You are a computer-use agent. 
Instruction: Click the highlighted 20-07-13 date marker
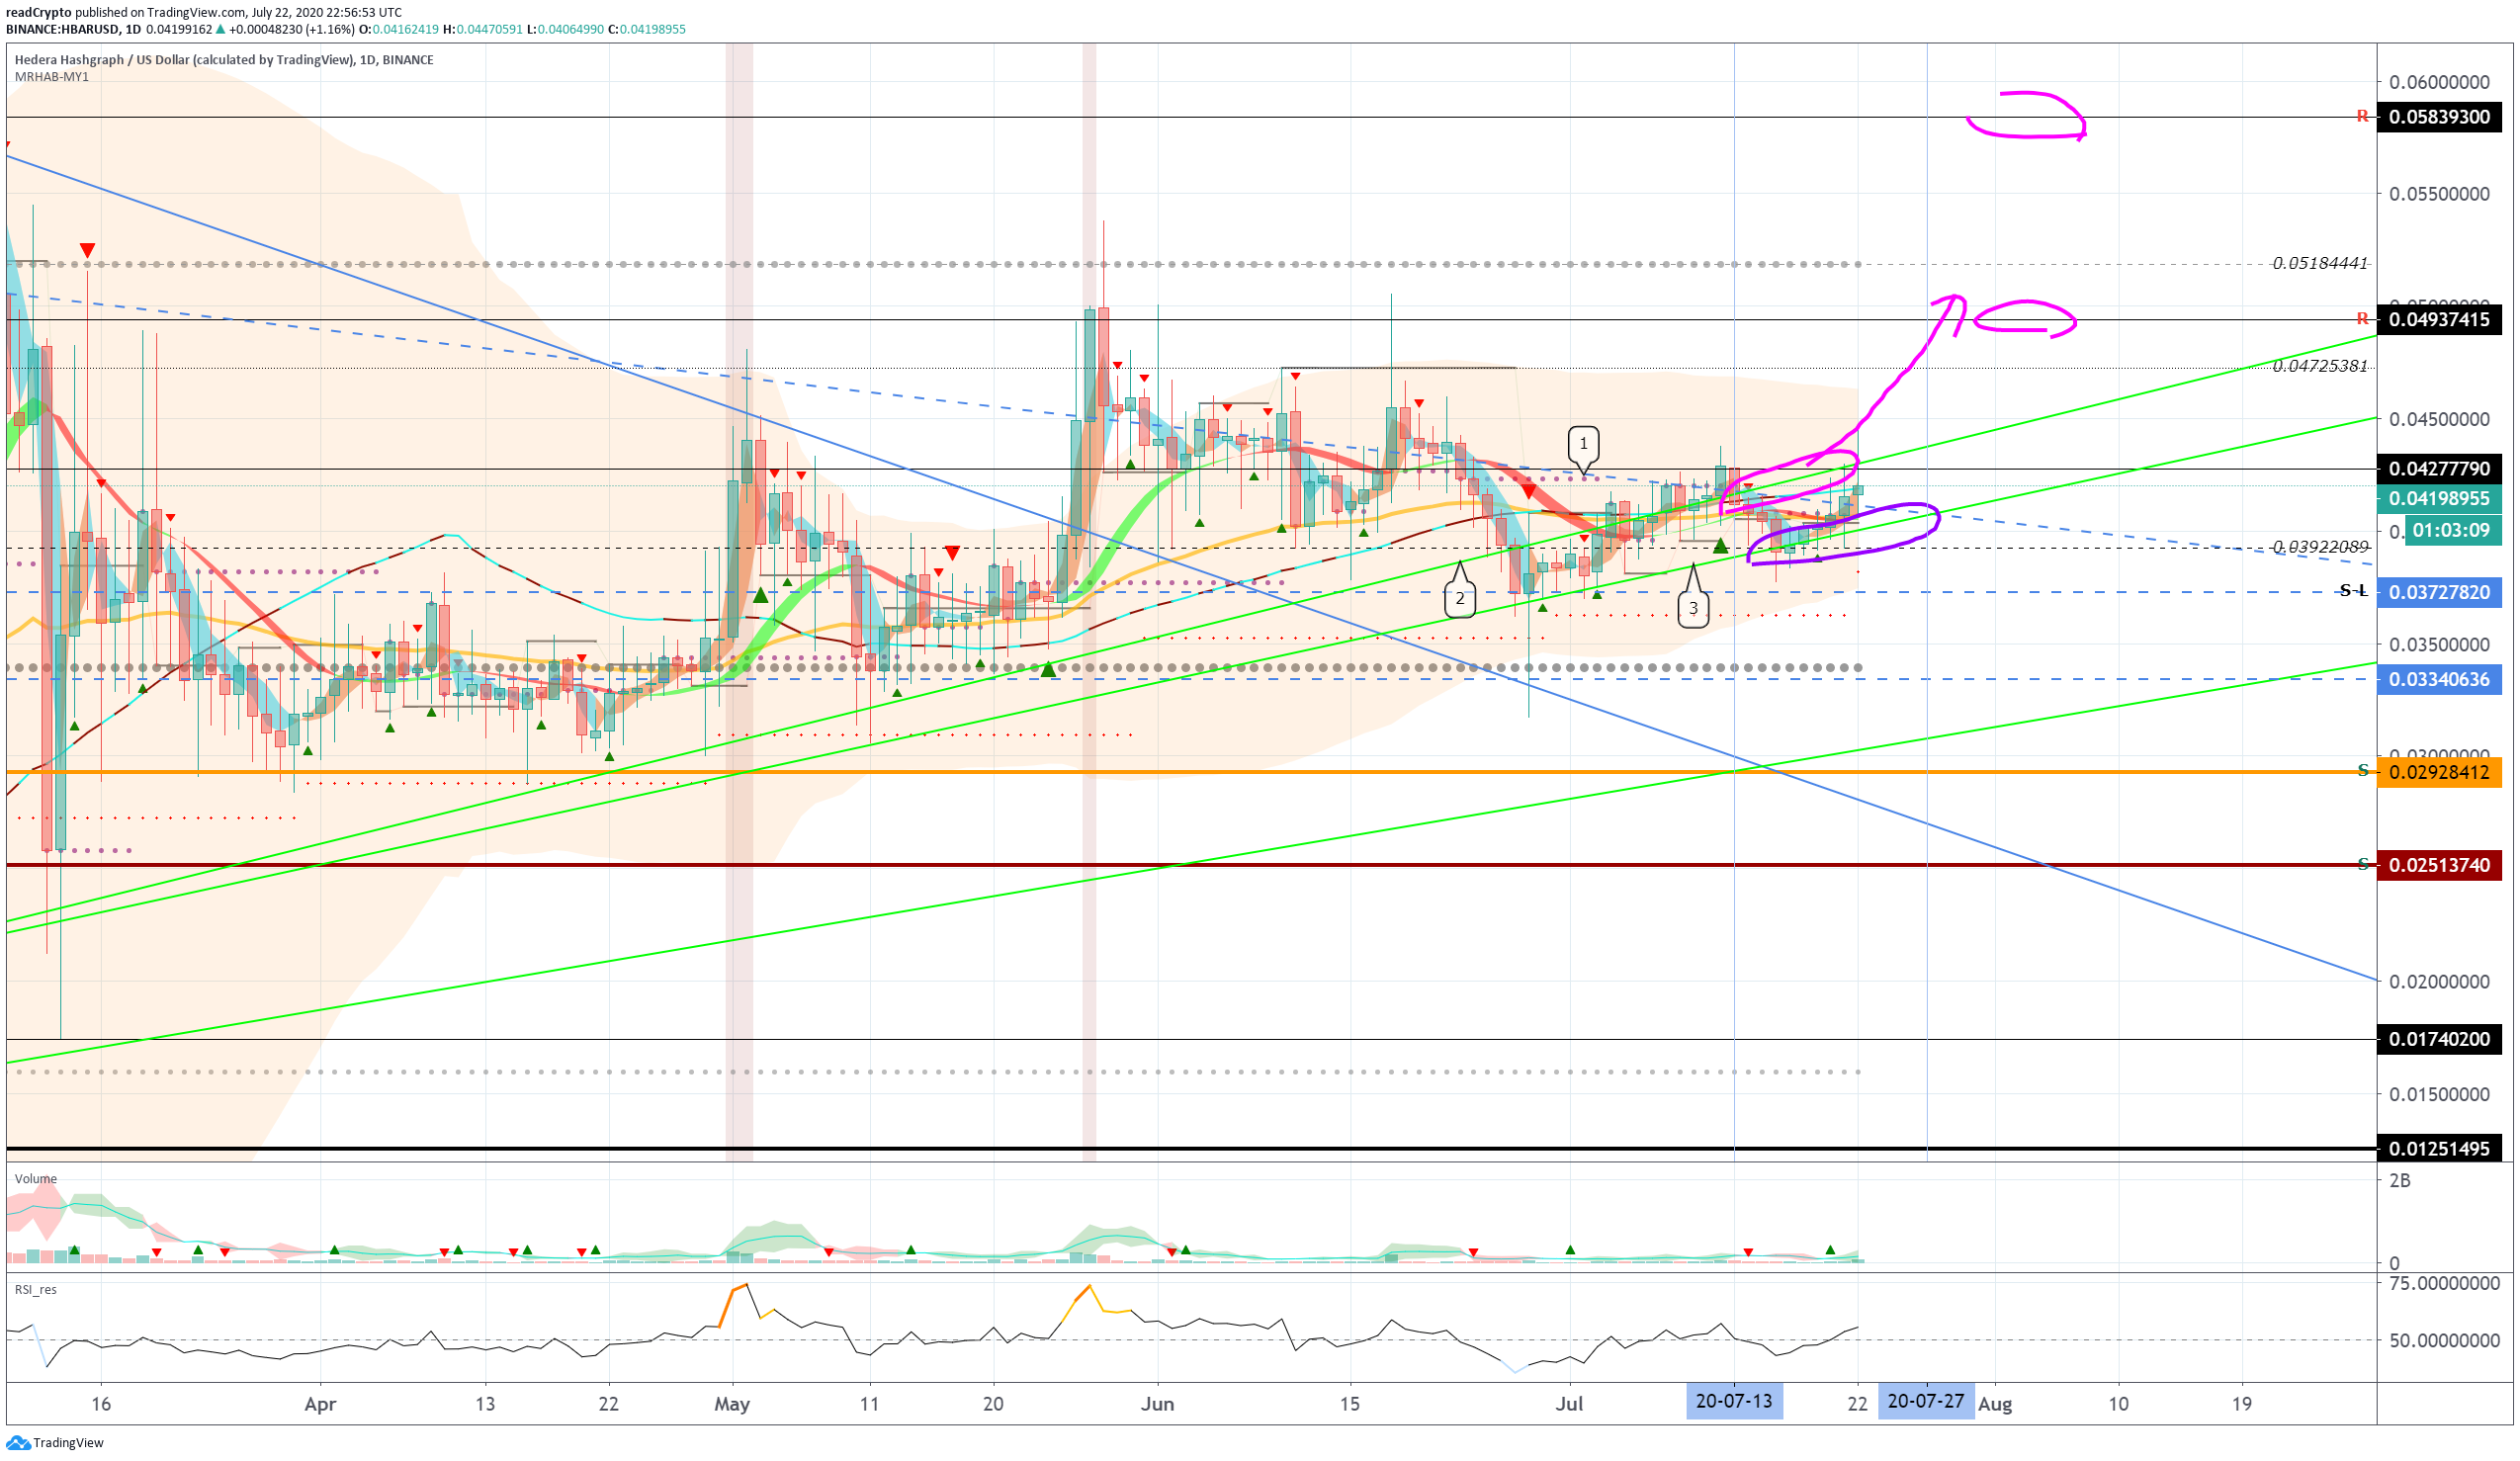(1734, 1402)
